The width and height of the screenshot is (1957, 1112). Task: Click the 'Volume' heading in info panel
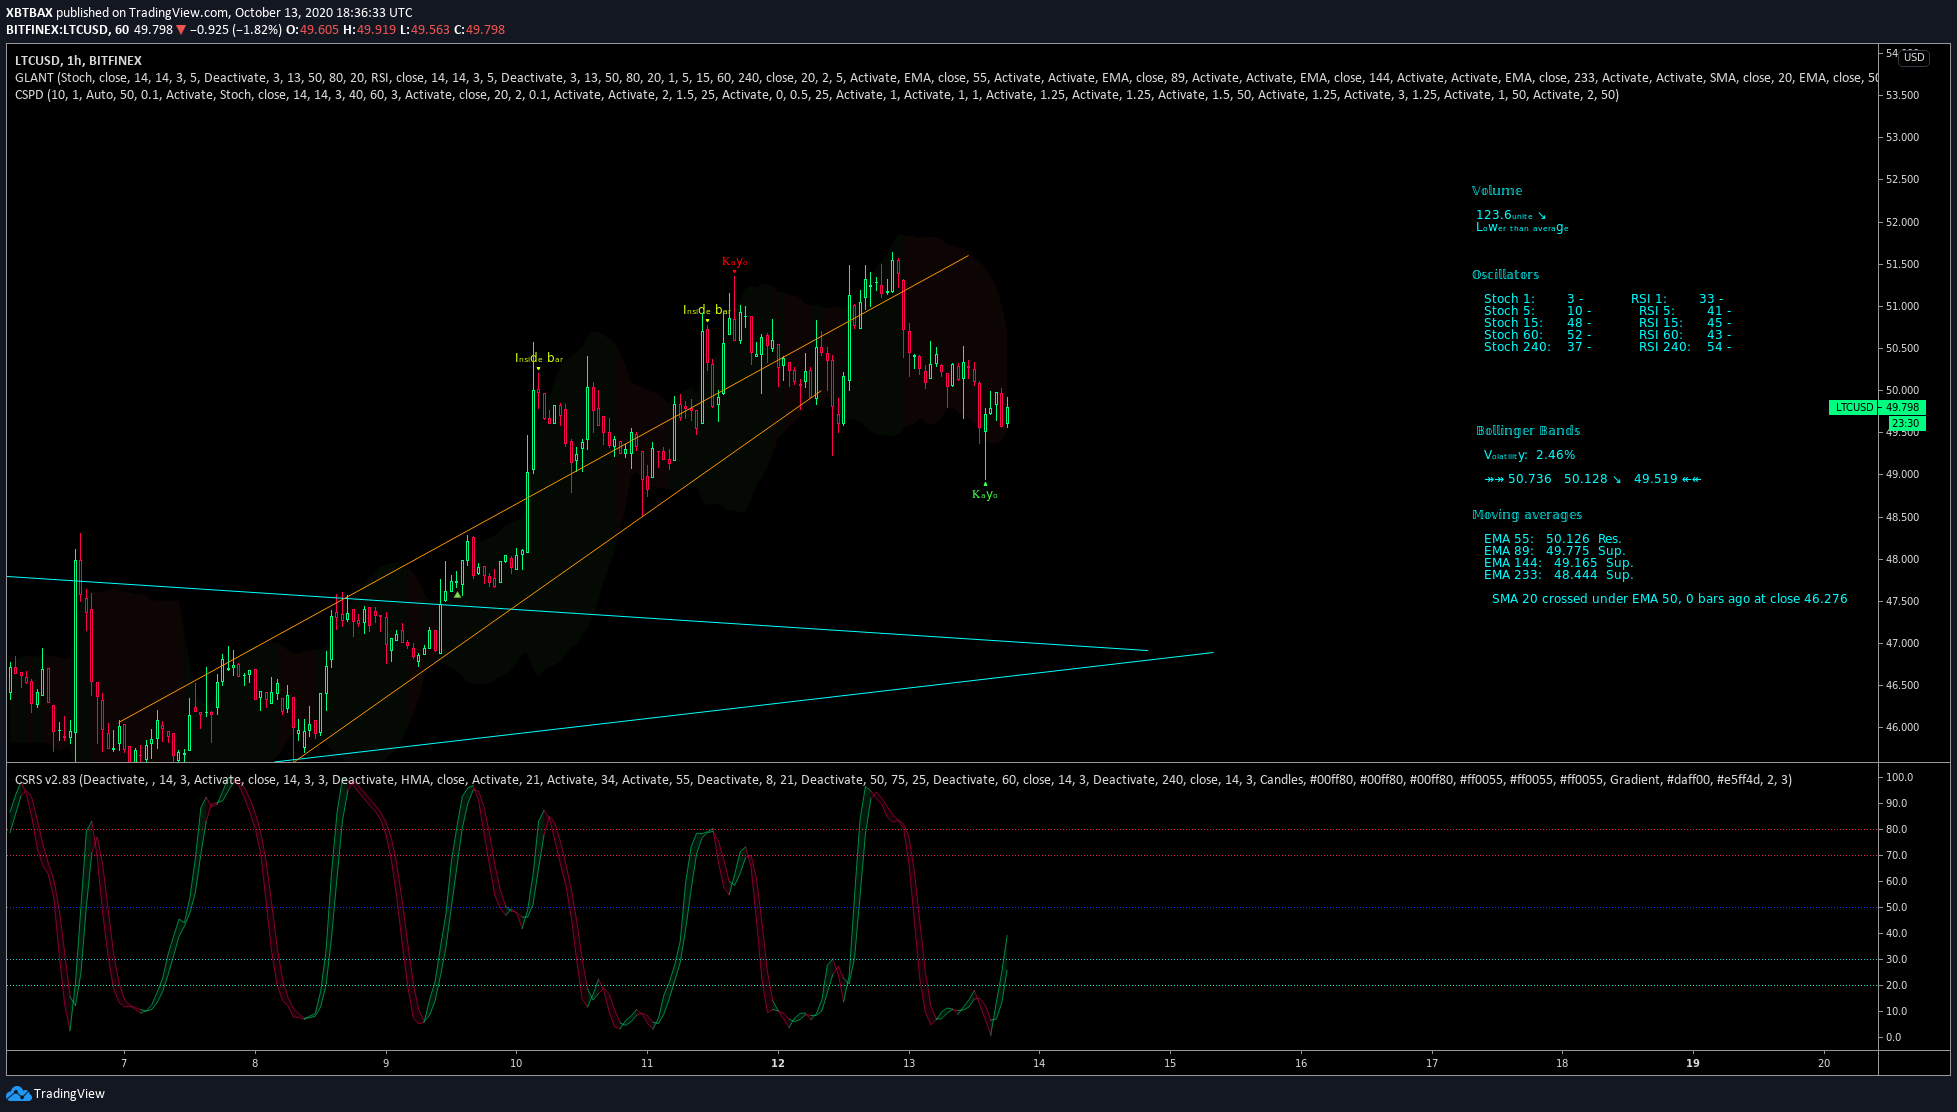pyautogui.click(x=1497, y=190)
